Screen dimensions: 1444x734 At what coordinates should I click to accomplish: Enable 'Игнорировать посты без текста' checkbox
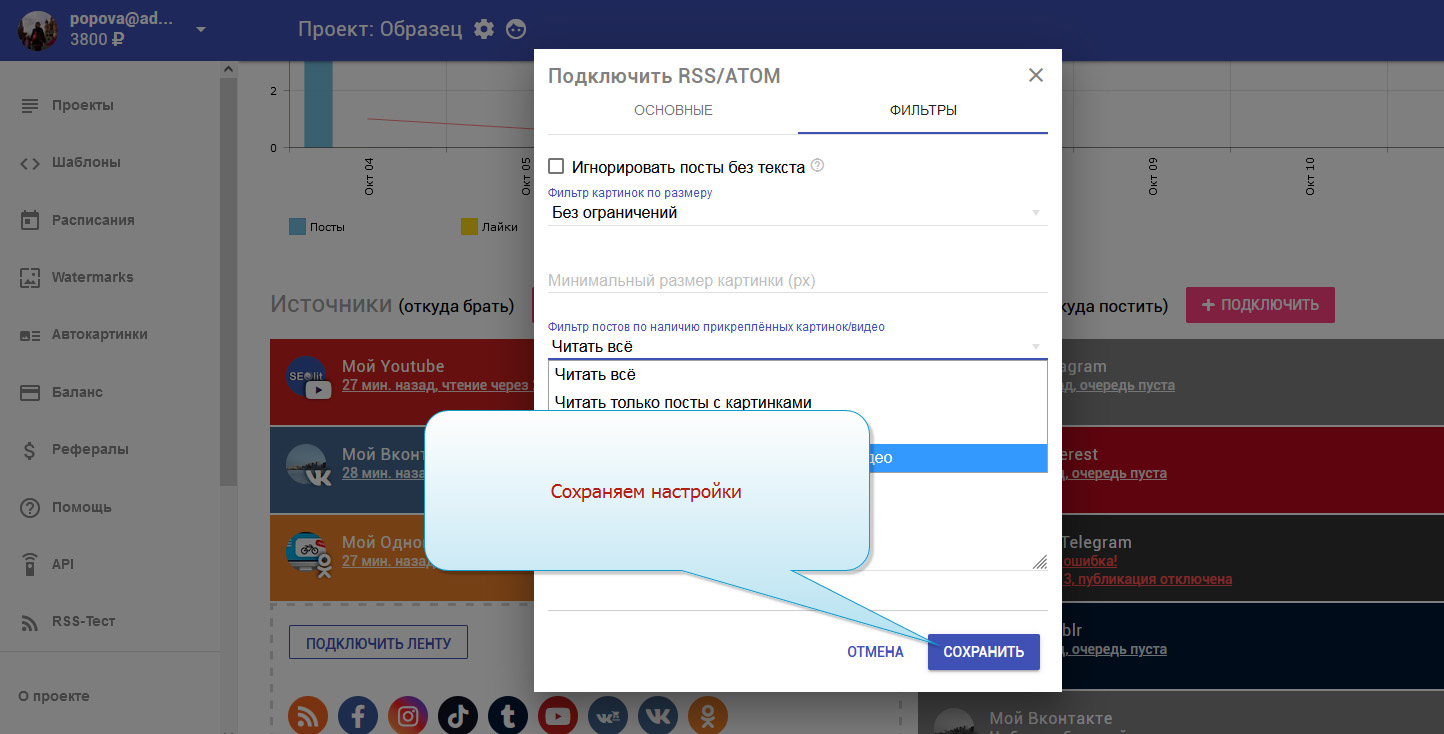(x=557, y=167)
